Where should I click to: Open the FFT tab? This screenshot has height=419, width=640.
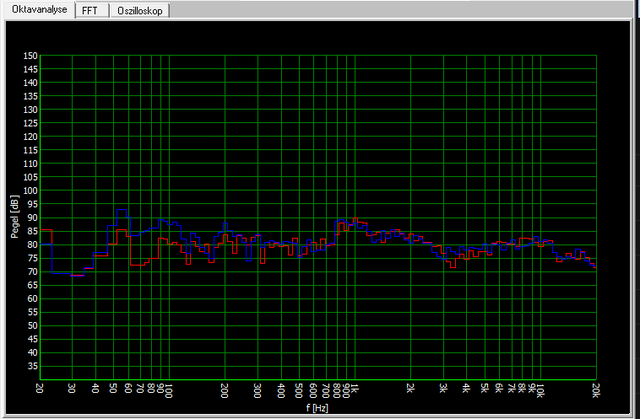pyautogui.click(x=90, y=11)
